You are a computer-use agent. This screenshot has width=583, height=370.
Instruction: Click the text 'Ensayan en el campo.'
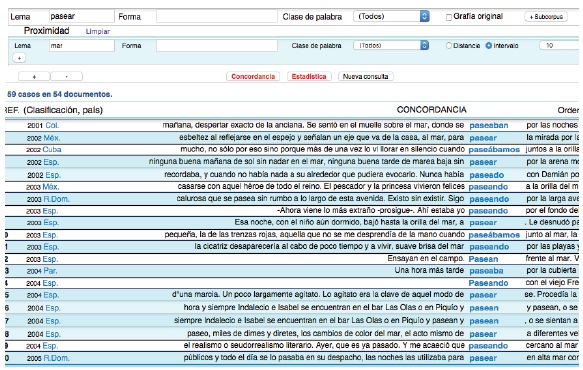click(x=425, y=258)
